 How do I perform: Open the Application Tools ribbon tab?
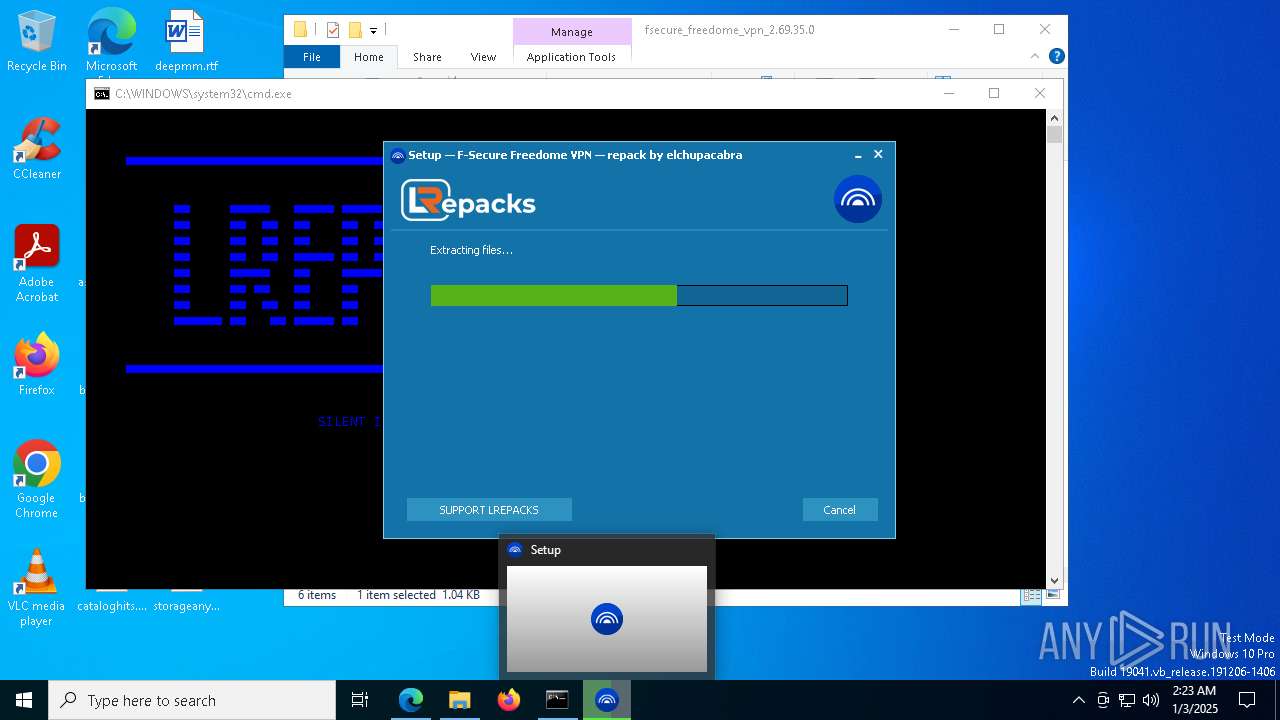[571, 57]
